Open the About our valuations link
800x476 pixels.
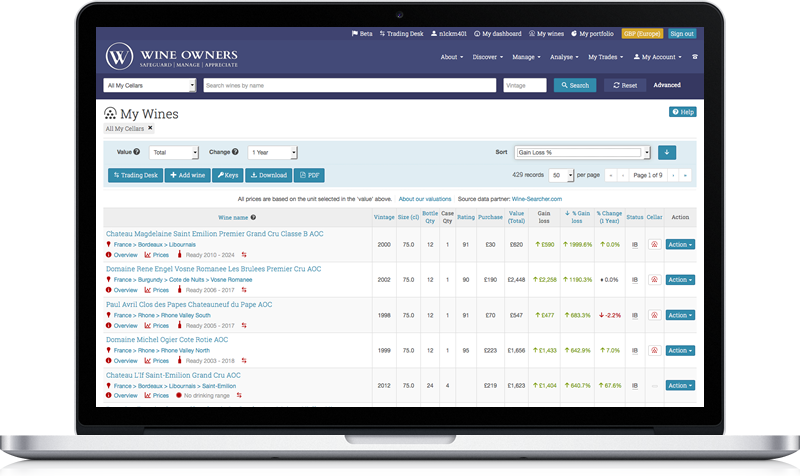pos(427,199)
